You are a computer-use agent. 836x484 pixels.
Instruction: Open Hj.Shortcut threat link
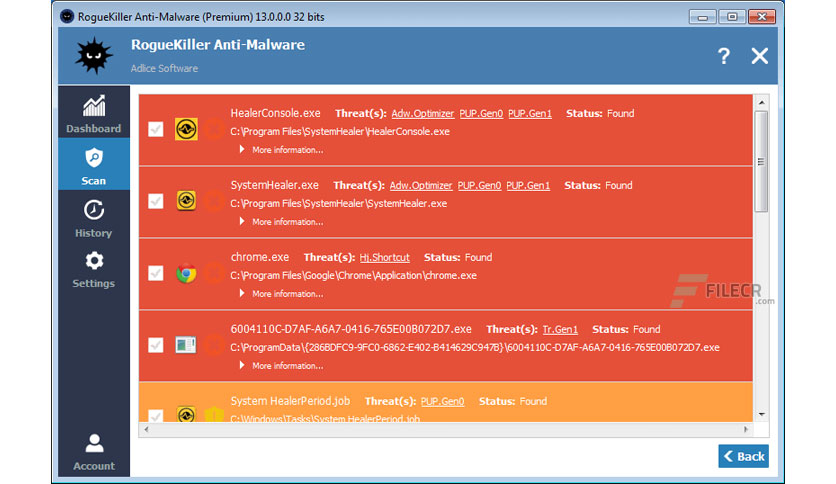click(384, 257)
